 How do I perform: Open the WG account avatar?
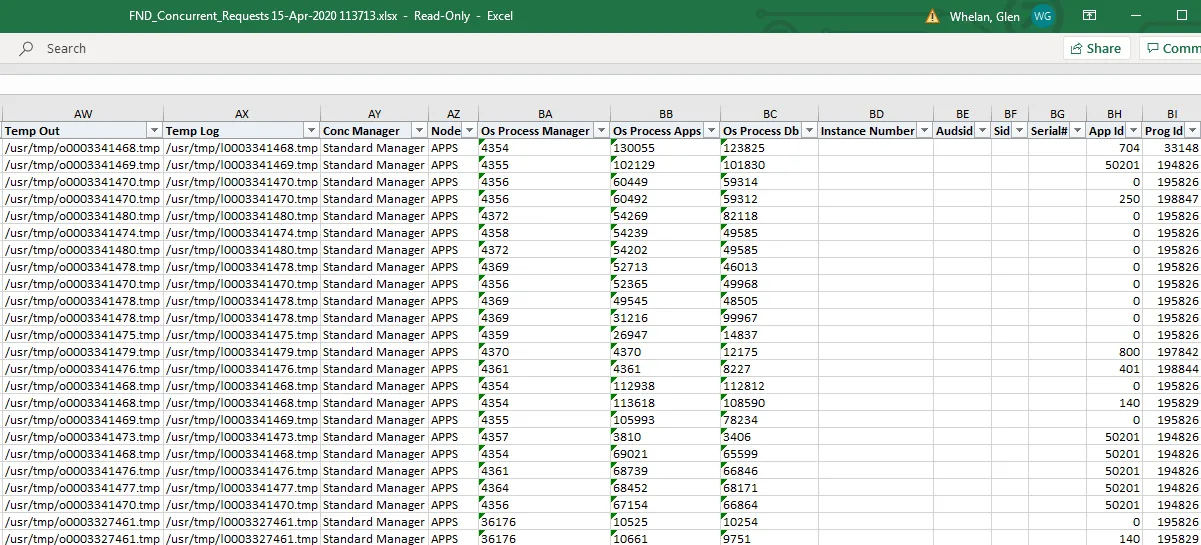tap(1043, 16)
